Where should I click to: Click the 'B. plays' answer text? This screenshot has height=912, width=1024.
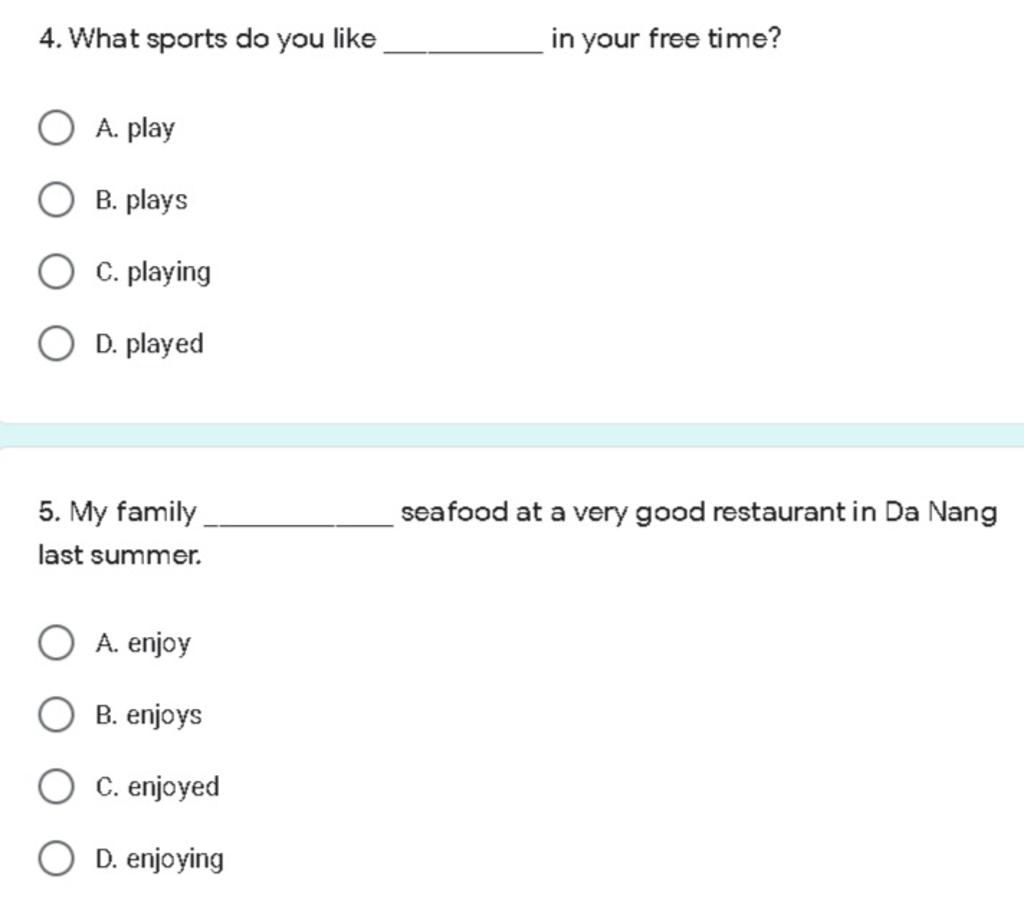pos(142,201)
